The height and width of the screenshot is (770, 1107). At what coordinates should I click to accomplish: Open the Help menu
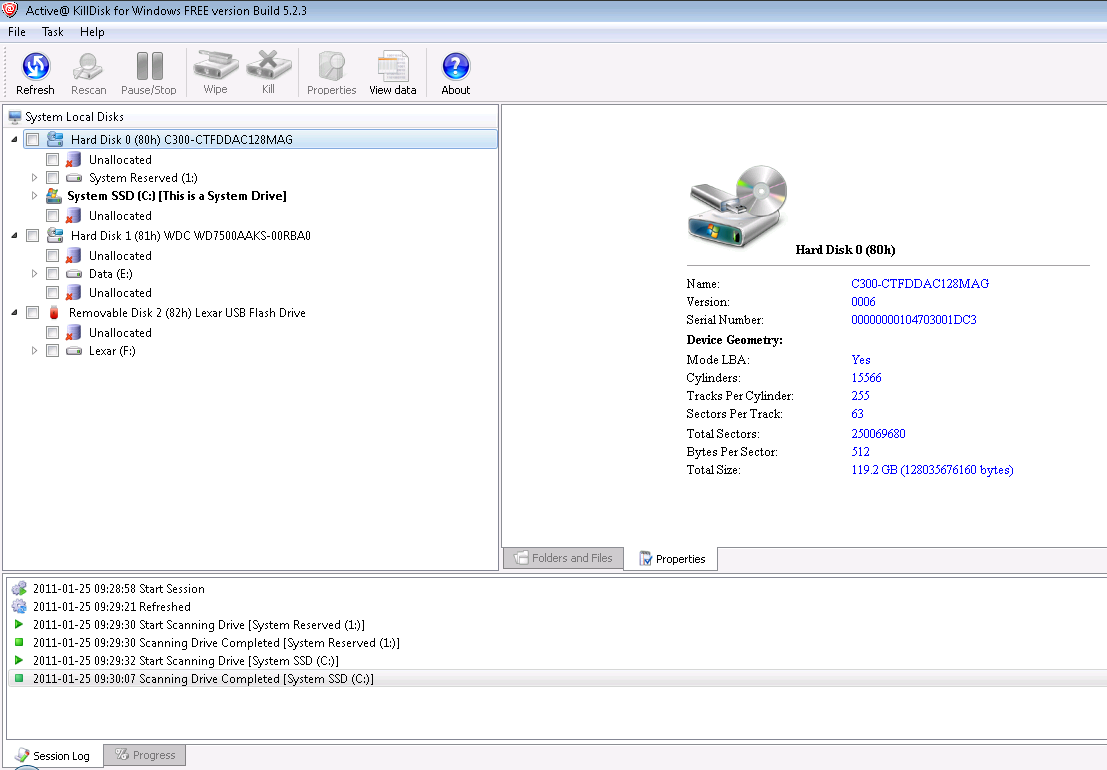pyautogui.click(x=92, y=32)
